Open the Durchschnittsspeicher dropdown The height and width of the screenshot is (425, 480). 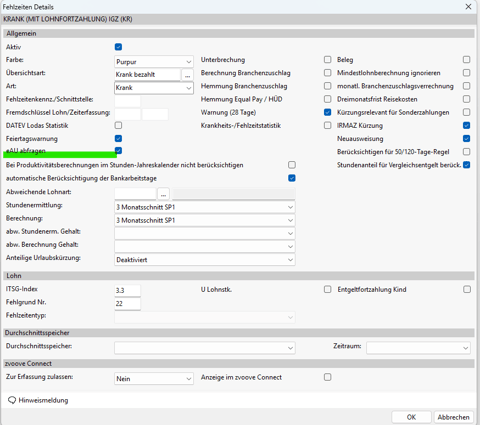pos(205,348)
